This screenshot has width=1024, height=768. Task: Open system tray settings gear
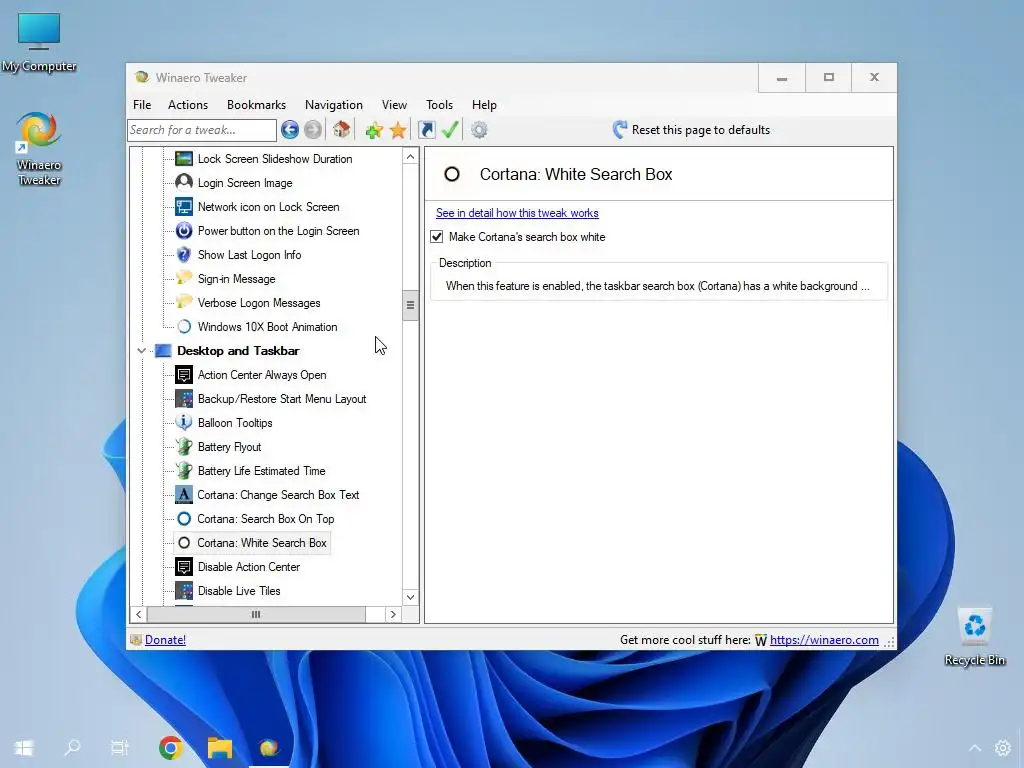(x=1002, y=748)
